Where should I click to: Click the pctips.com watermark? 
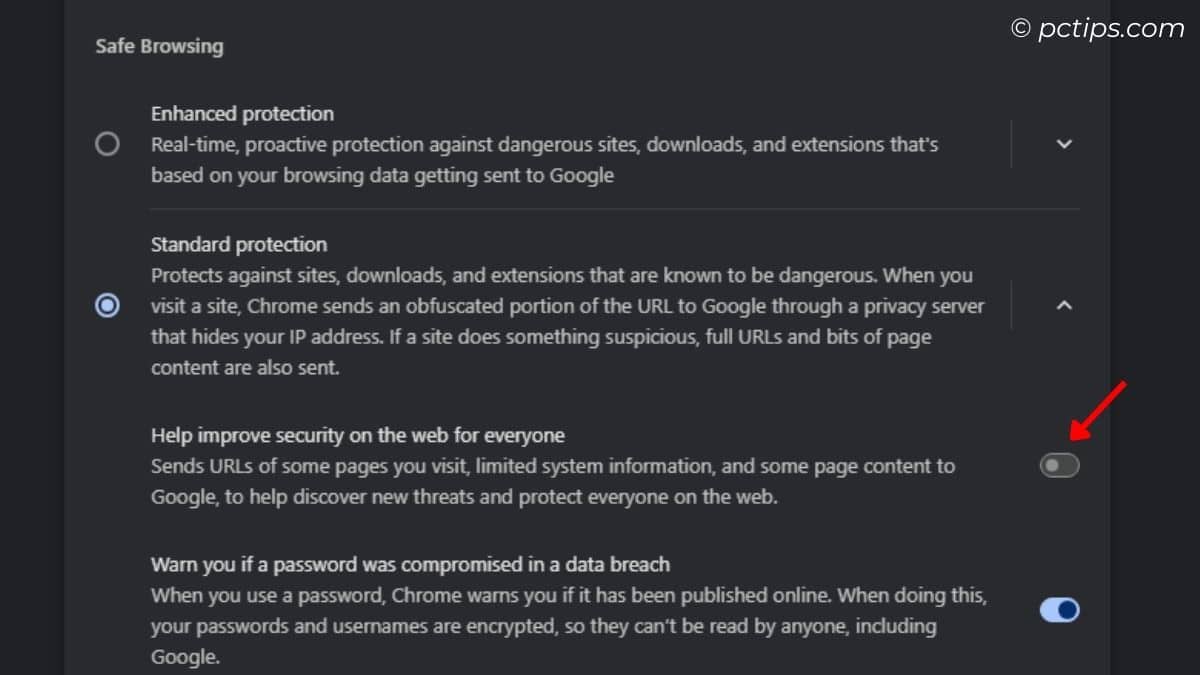1110,29
